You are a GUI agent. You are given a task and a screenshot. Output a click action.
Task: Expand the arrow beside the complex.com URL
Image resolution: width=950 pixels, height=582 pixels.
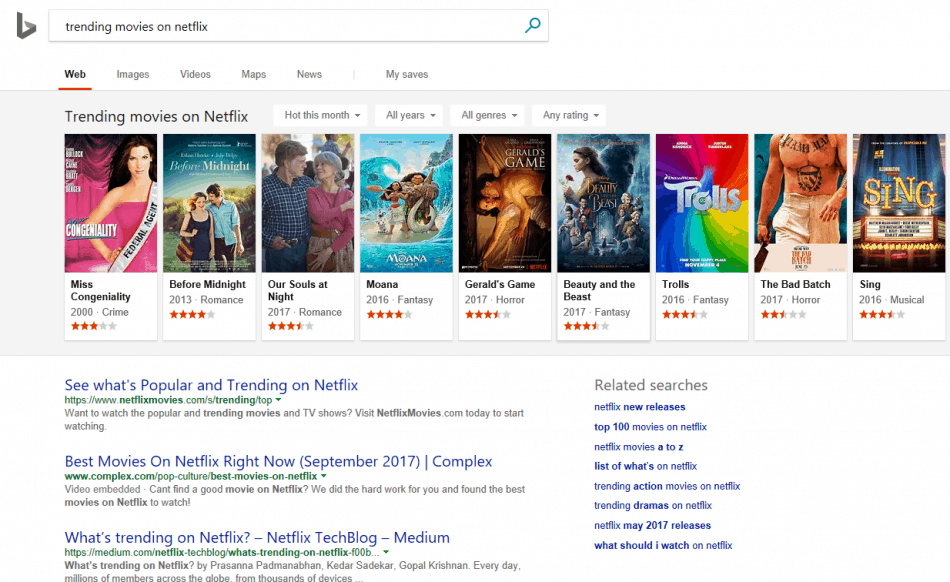[x=324, y=476]
